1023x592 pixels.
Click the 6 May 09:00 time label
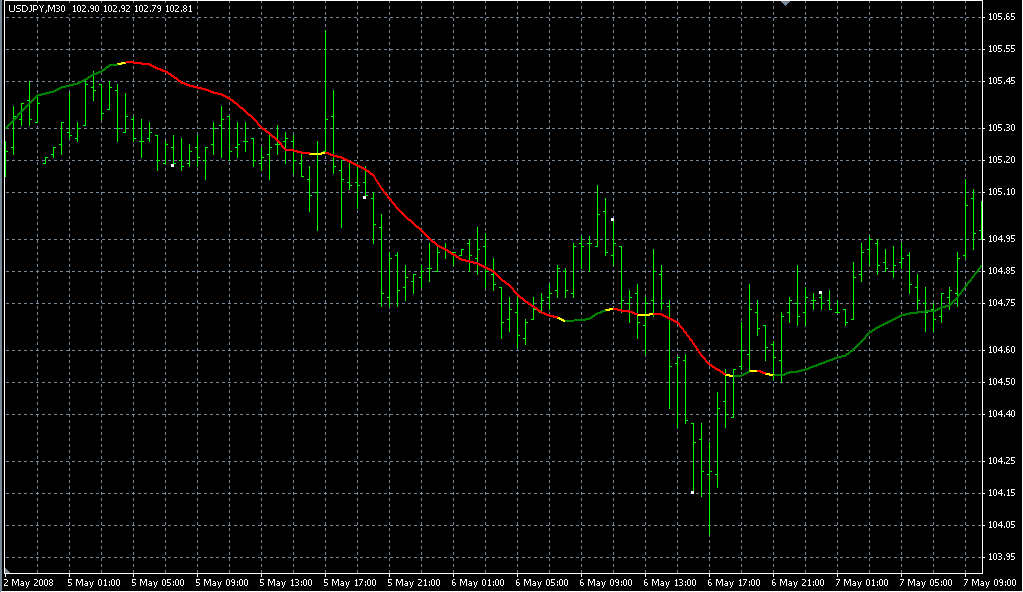pos(605,582)
